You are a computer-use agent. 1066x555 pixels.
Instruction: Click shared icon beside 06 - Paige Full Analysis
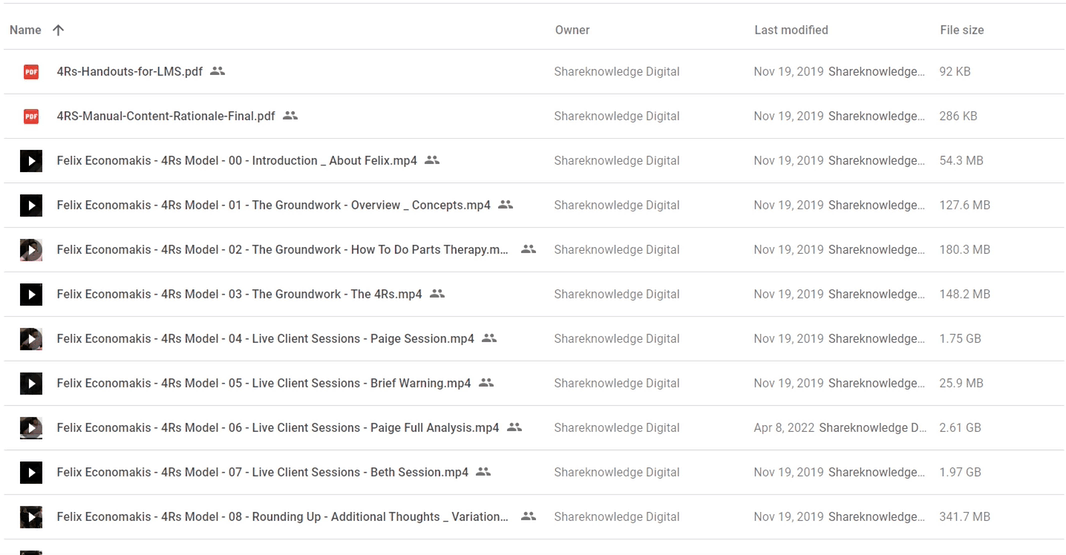[515, 427]
